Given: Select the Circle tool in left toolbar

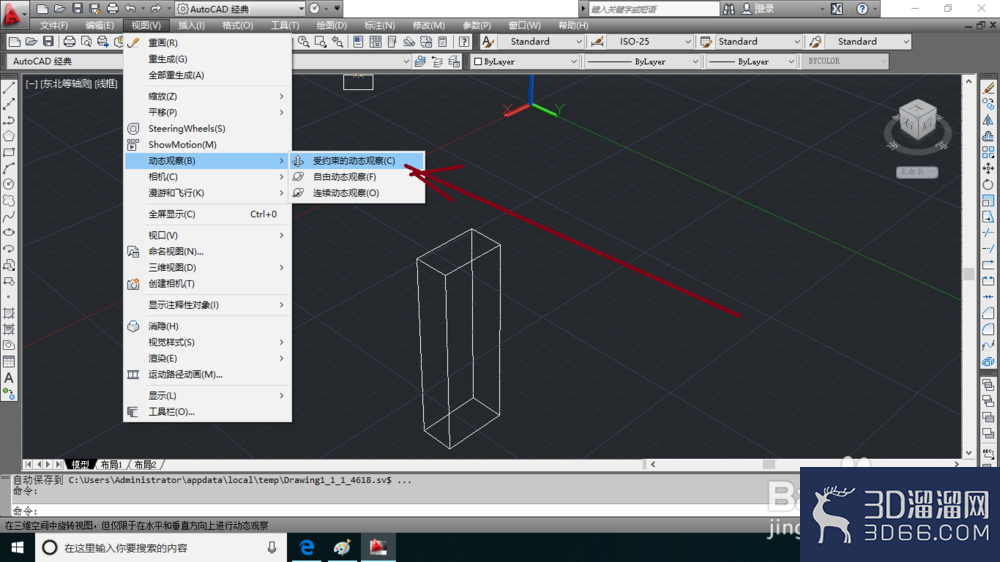Looking at the screenshot, I should pyautogui.click(x=9, y=184).
